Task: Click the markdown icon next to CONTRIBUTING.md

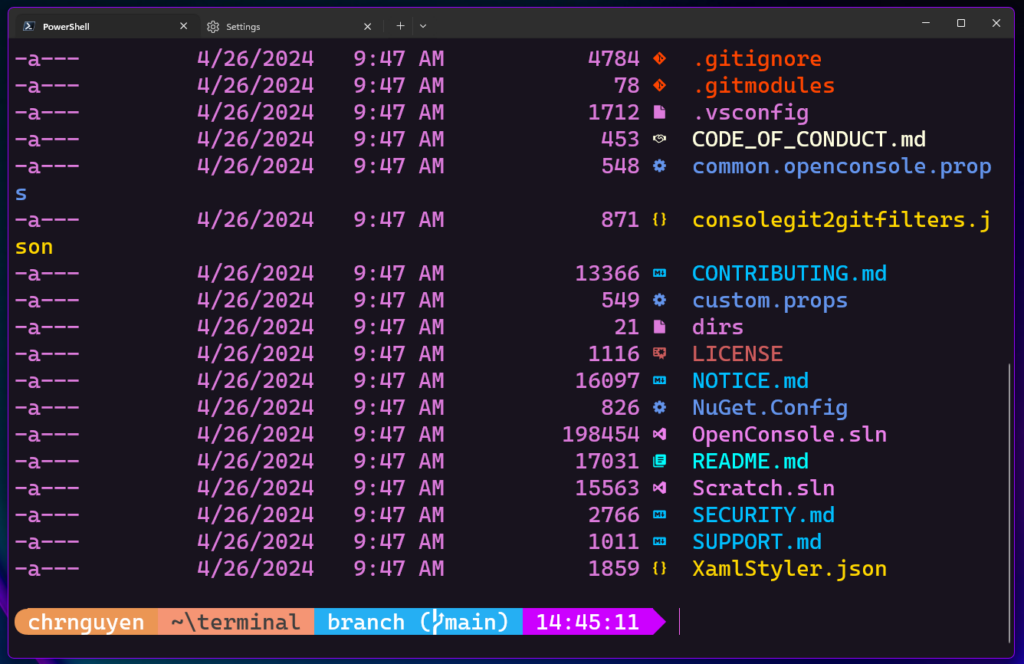Action: pyautogui.click(x=660, y=272)
